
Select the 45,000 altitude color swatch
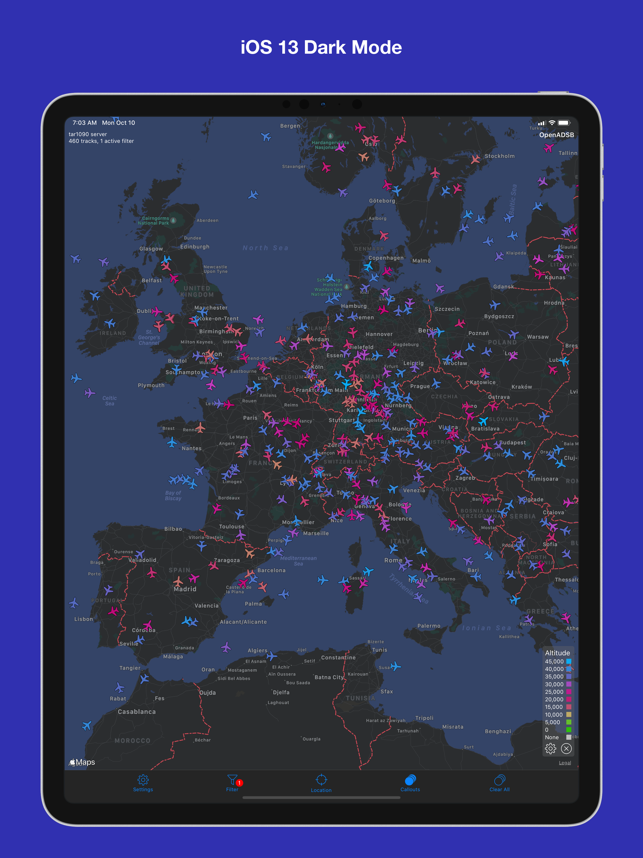(569, 662)
